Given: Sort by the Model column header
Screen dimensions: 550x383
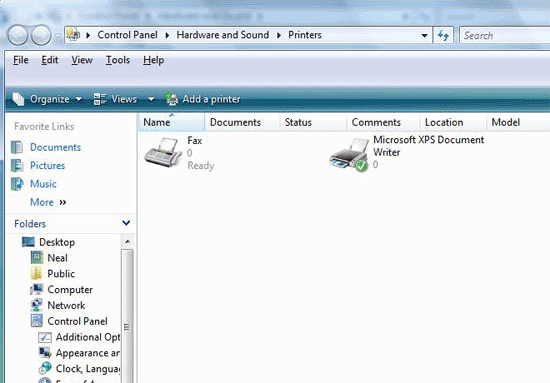Looking at the screenshot, I should point(518,122).
